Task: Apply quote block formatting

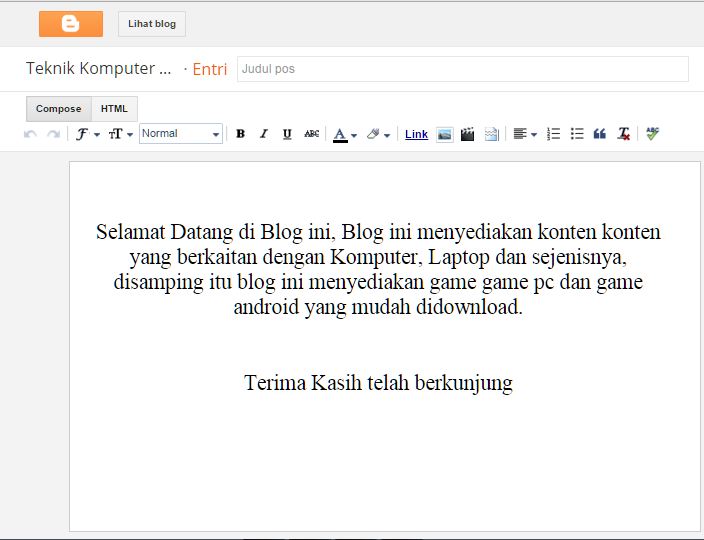Action: (600, 134)
